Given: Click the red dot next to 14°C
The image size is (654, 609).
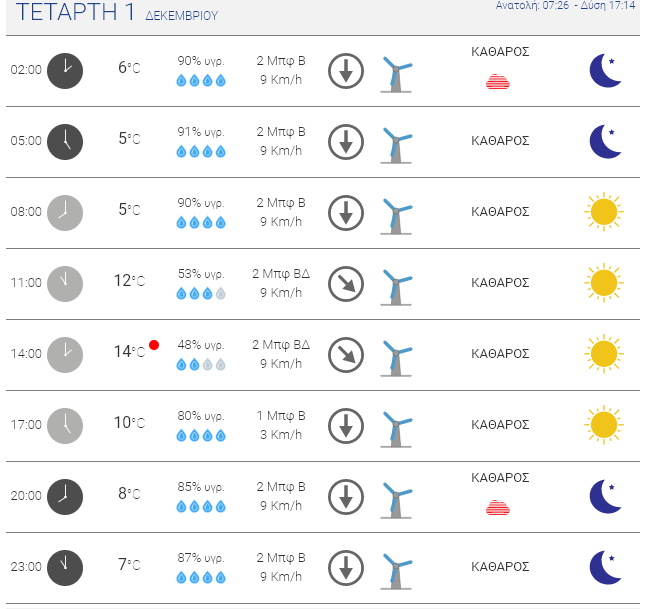Looking at the screenshot, I should pyautogui.click(x=154, y=345).
